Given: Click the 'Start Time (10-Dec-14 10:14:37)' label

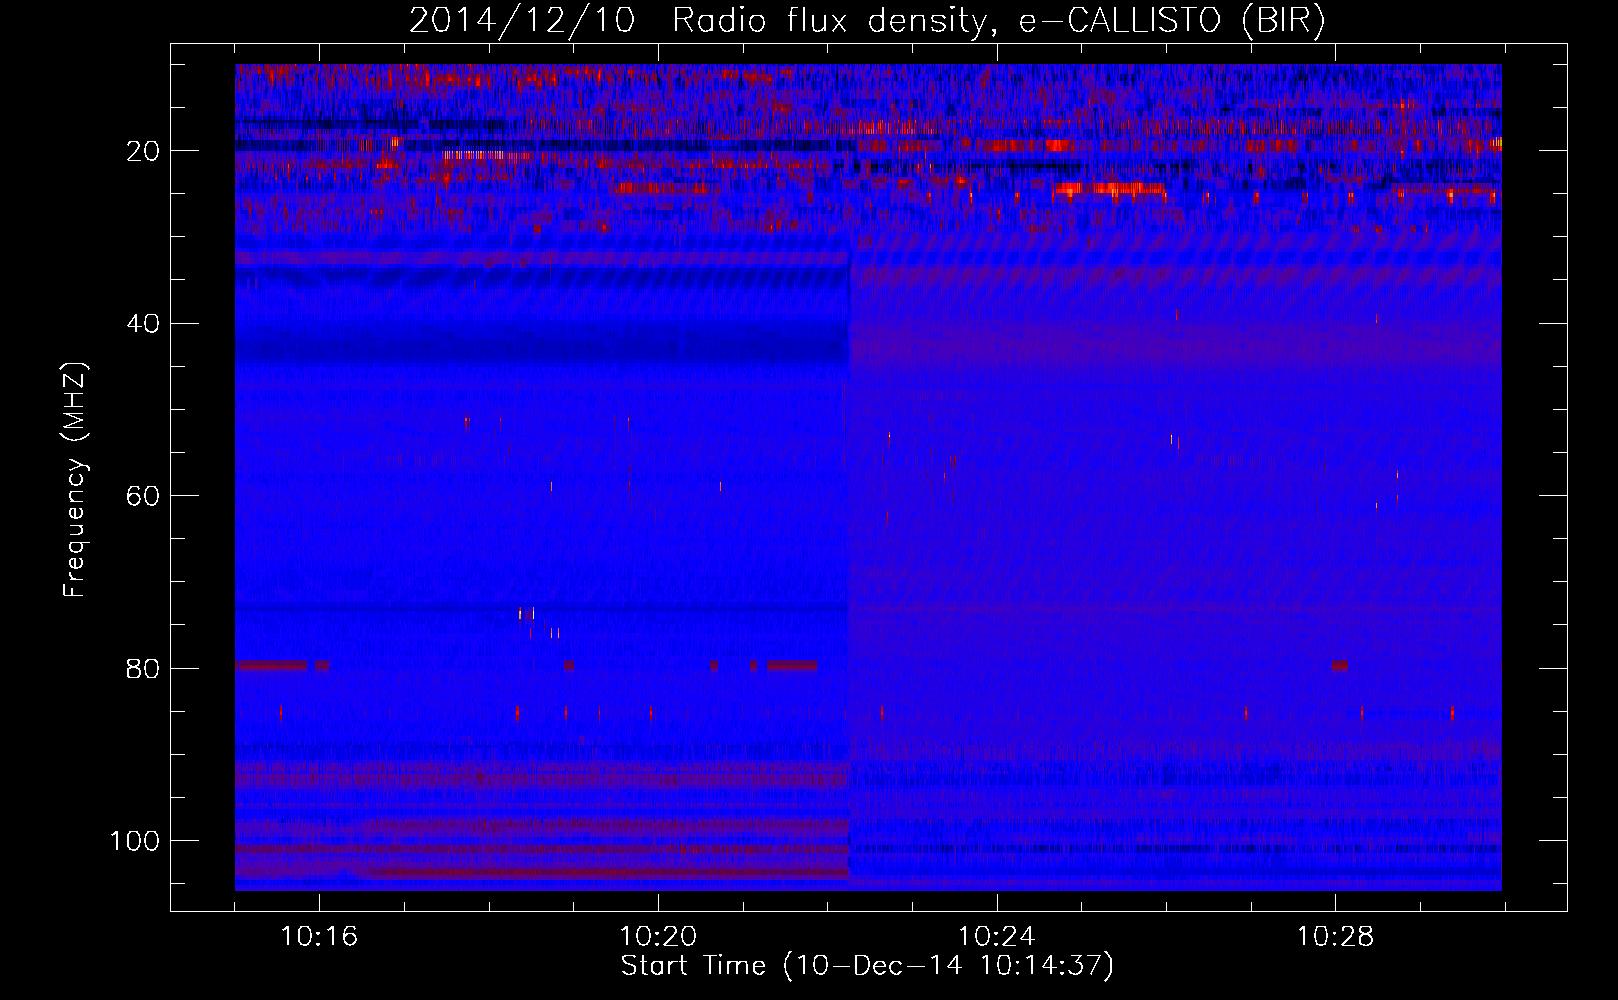Looking at the screenshot, I should (x=867, y=966).
